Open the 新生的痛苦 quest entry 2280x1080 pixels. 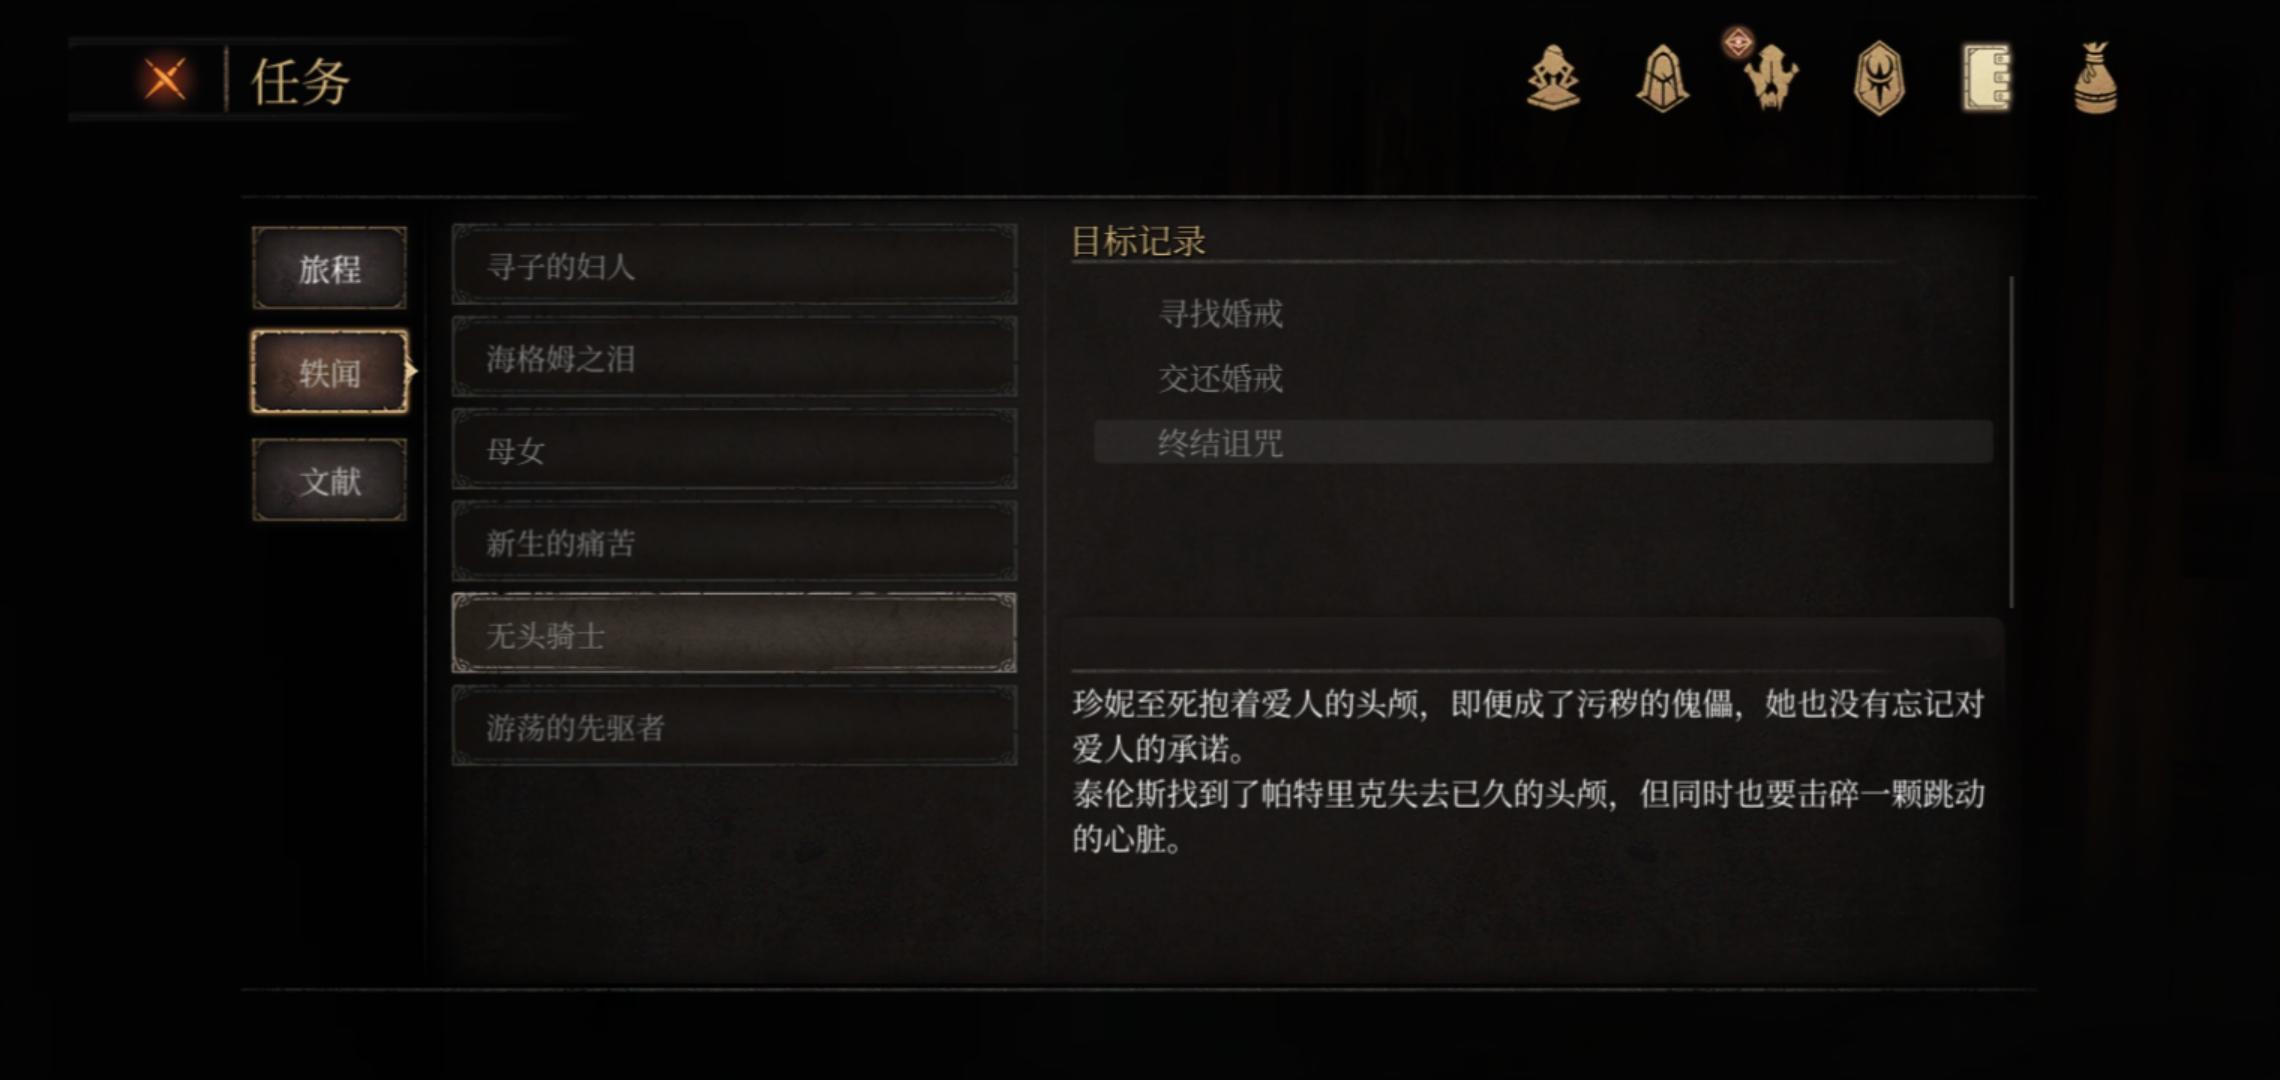click(x=734, y=542)
